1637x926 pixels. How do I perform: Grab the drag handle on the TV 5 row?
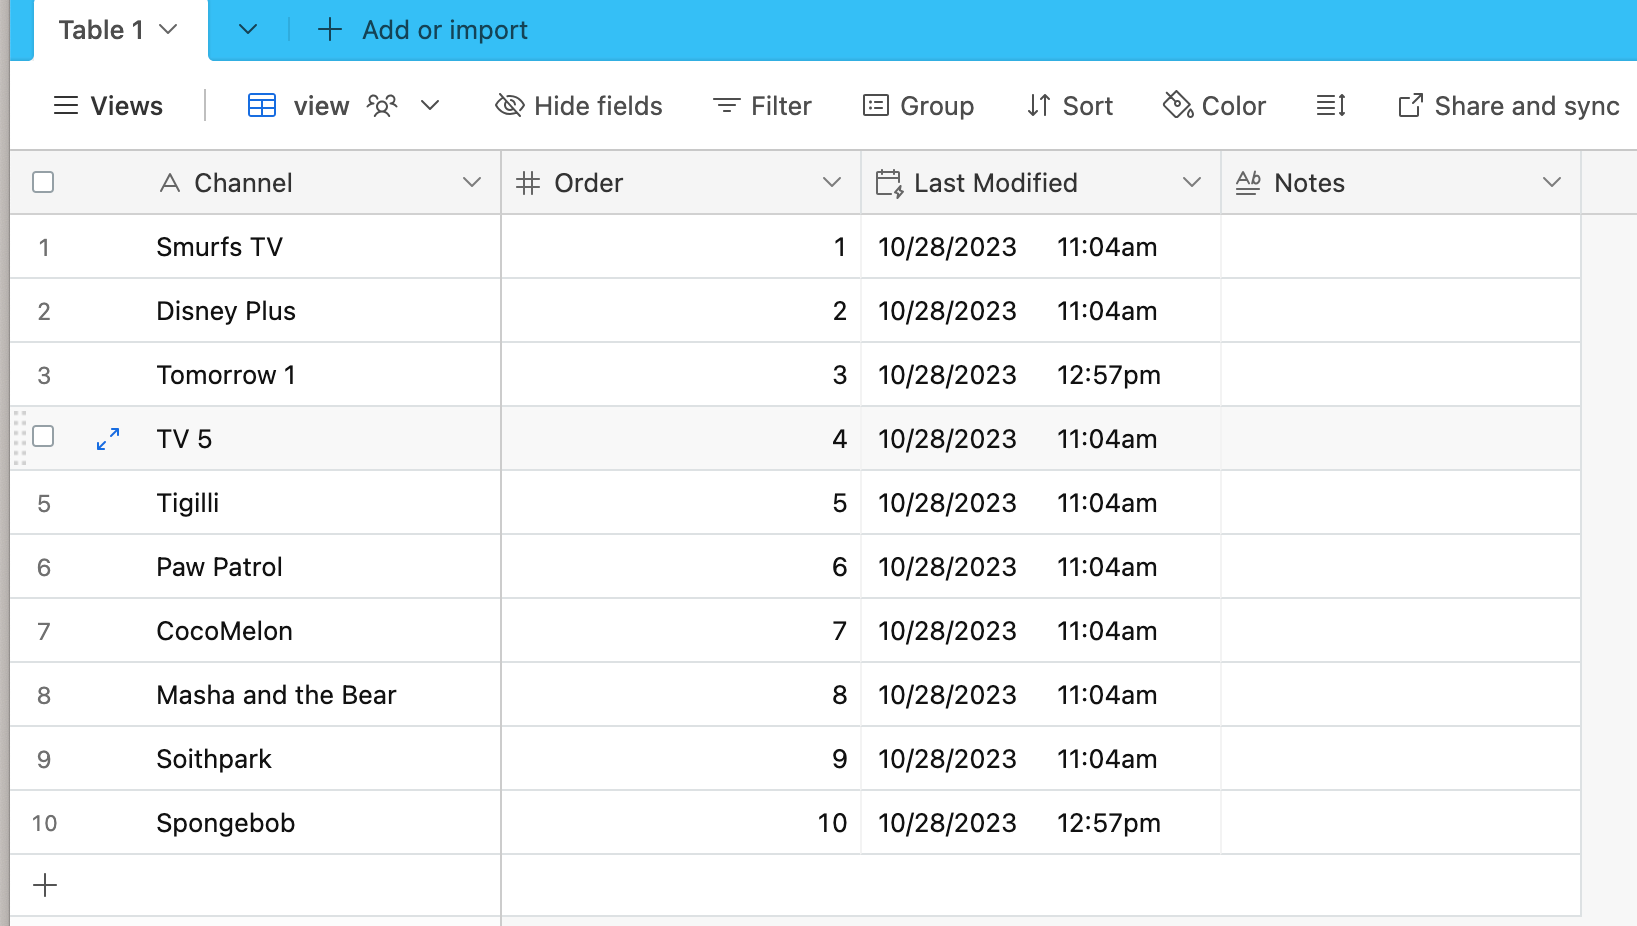pos(20,438)
